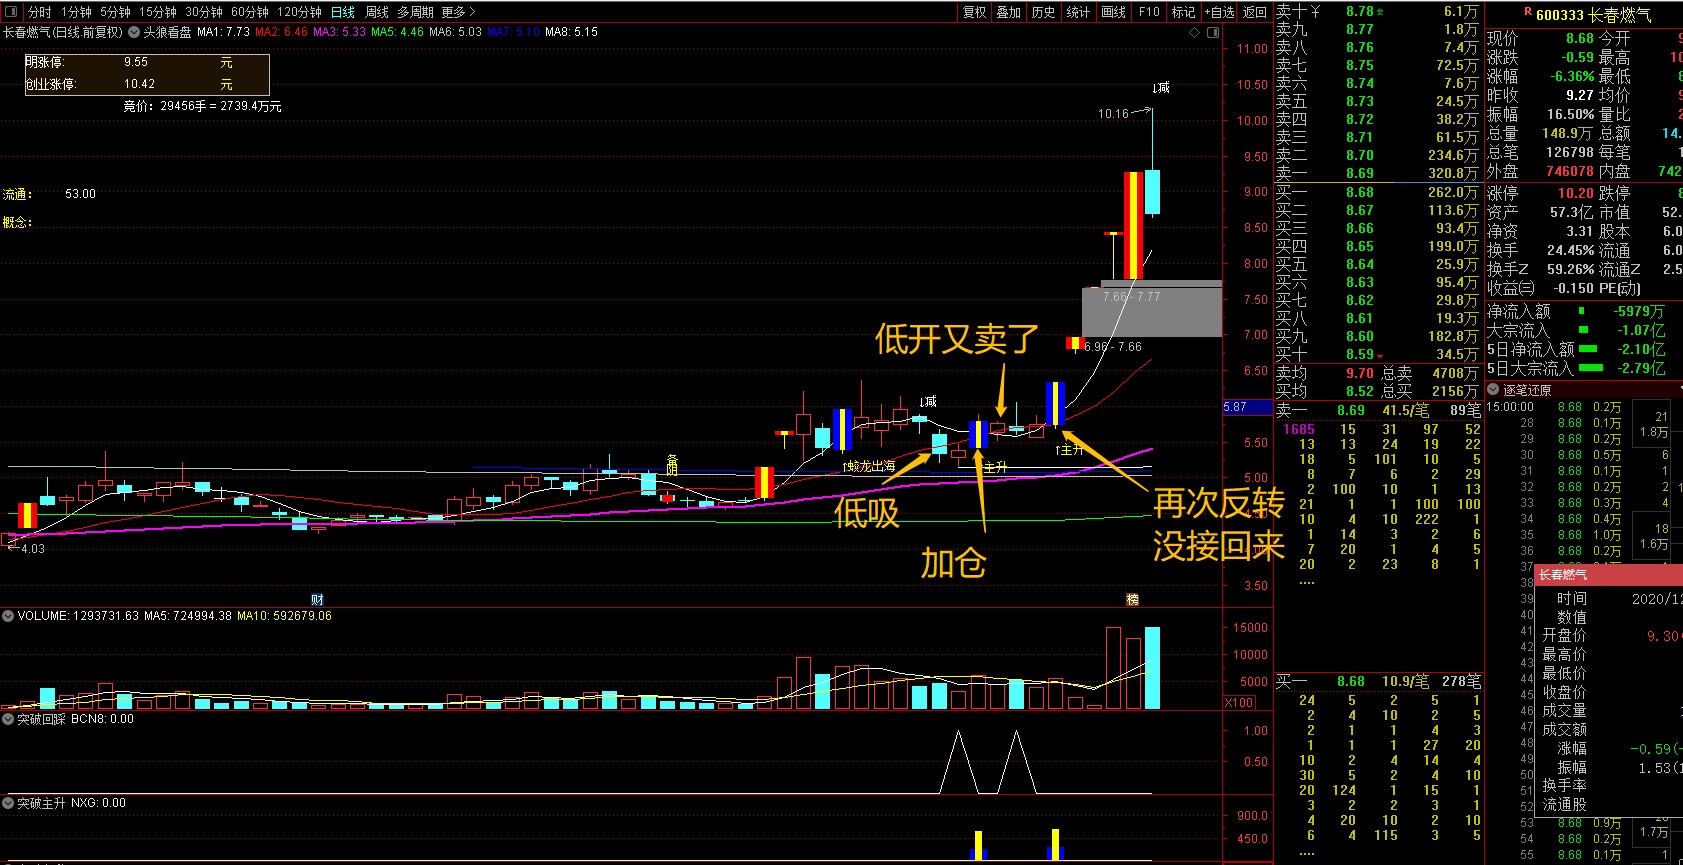Click the X100 volume scale label
1683x865 pixels.
tap(1239, 702)
